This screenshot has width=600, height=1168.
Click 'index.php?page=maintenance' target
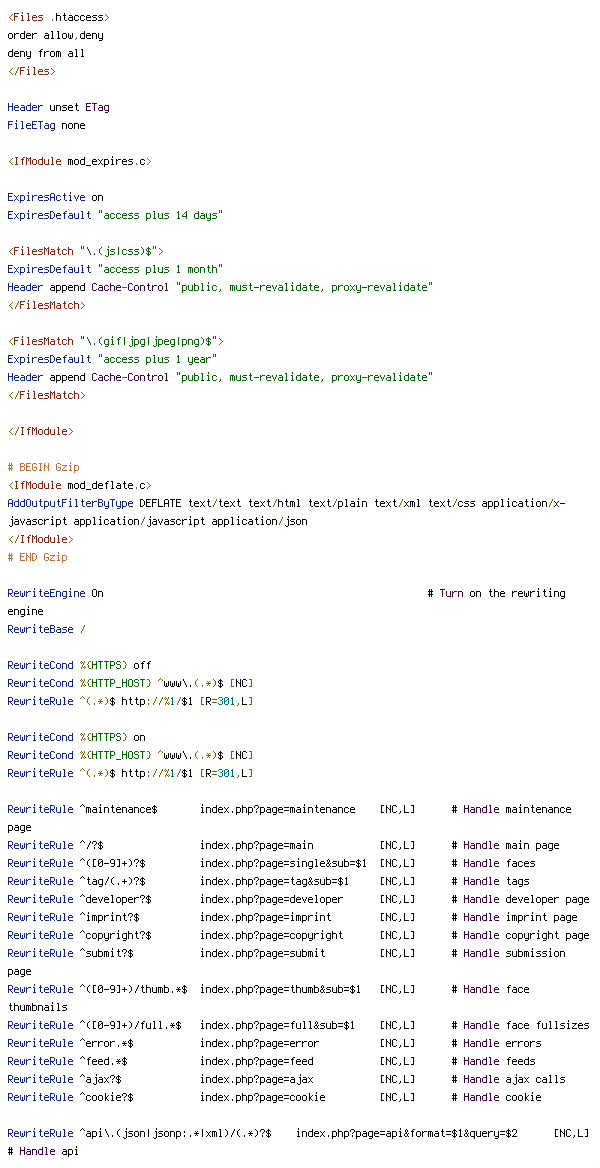pos(277,809)
